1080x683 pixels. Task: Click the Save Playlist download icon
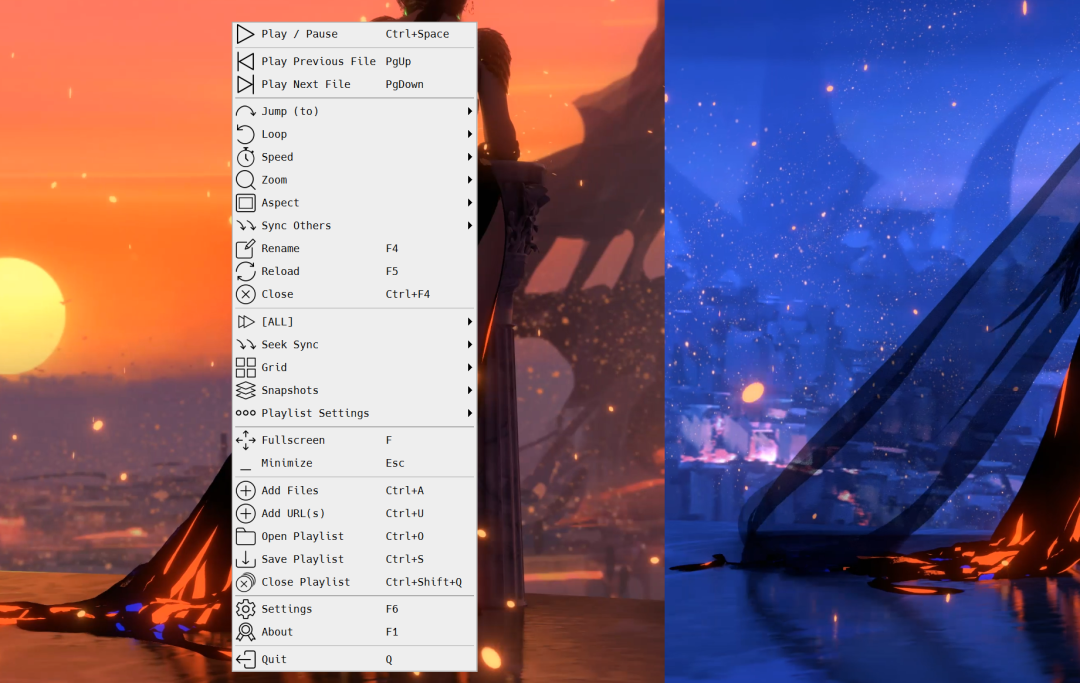point(245,559)
